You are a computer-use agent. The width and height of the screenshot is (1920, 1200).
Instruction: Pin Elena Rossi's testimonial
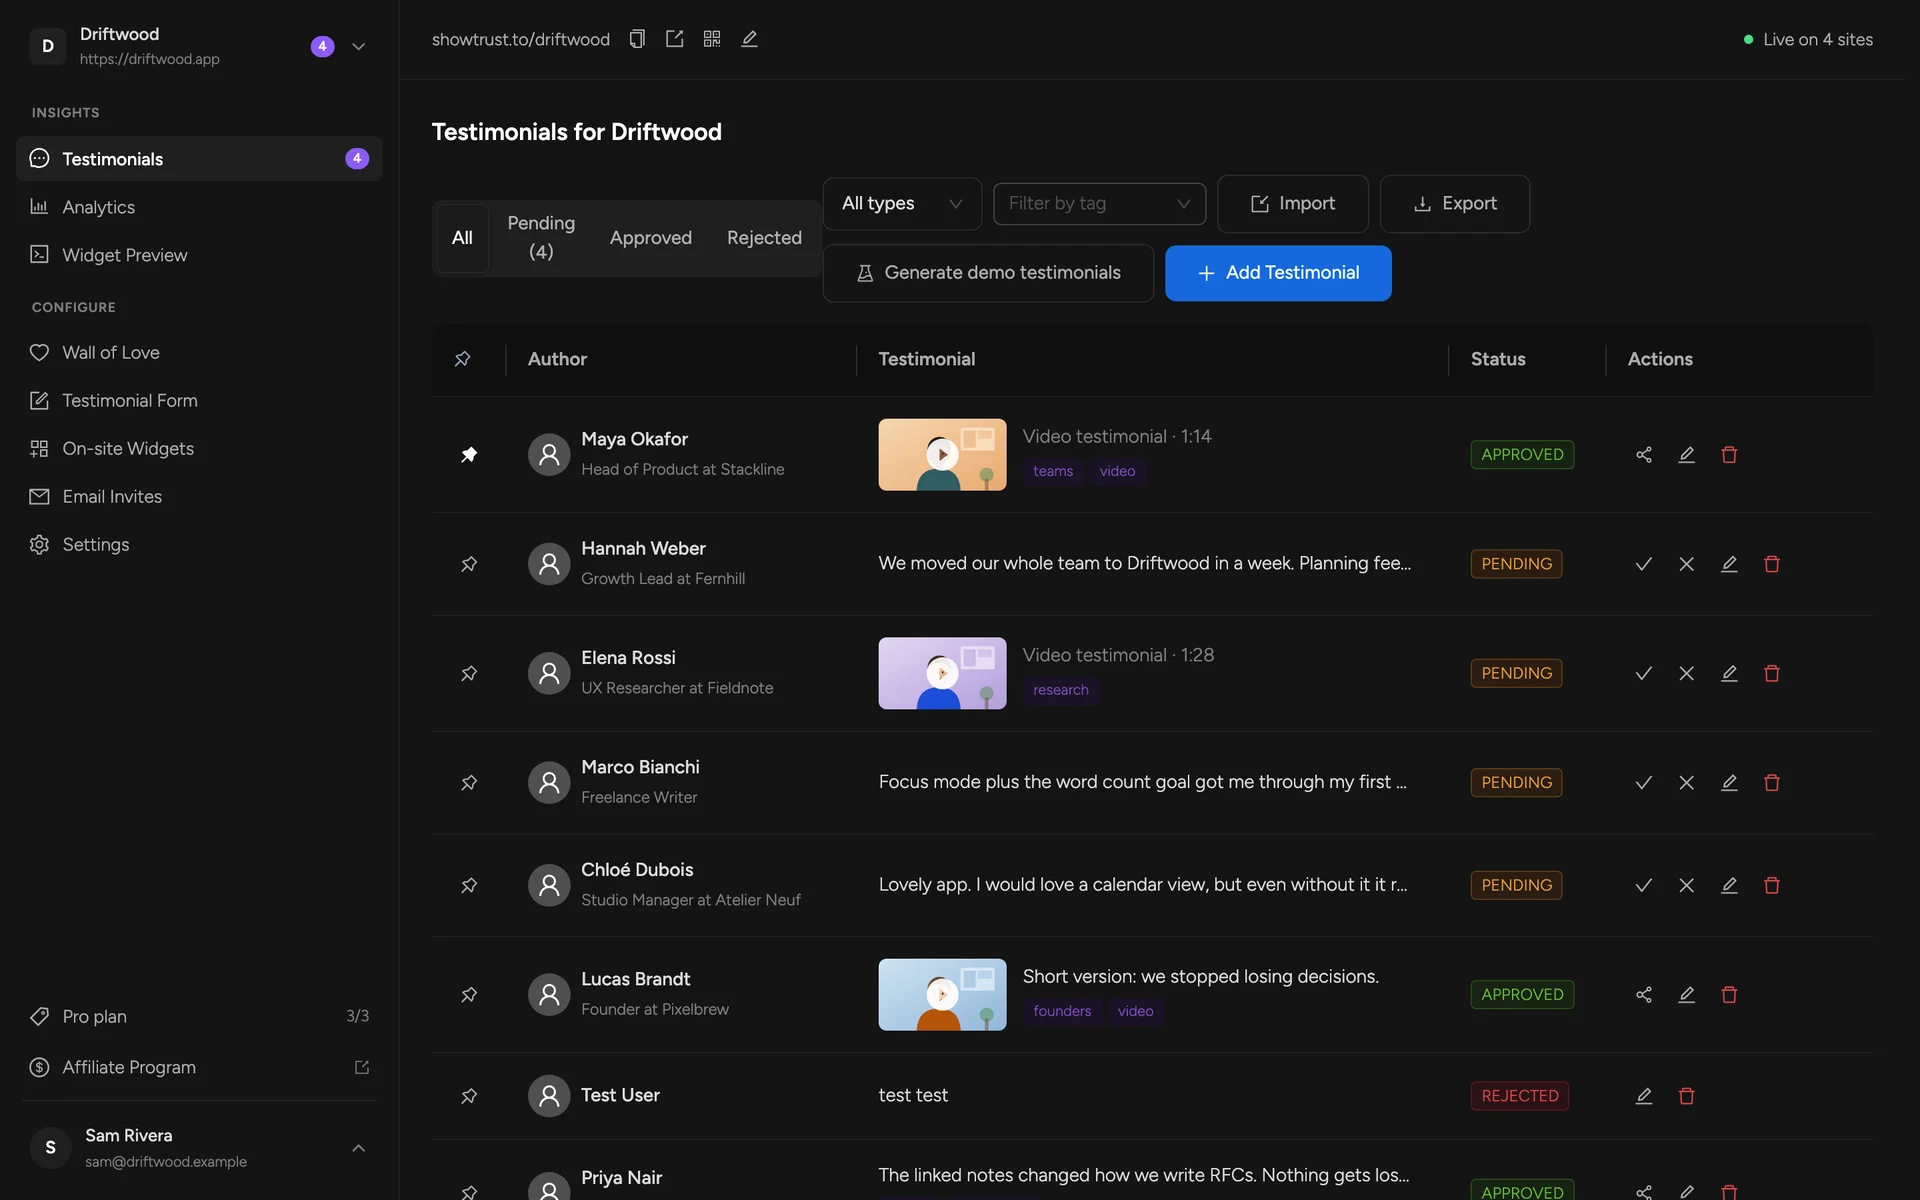[469, 674]
